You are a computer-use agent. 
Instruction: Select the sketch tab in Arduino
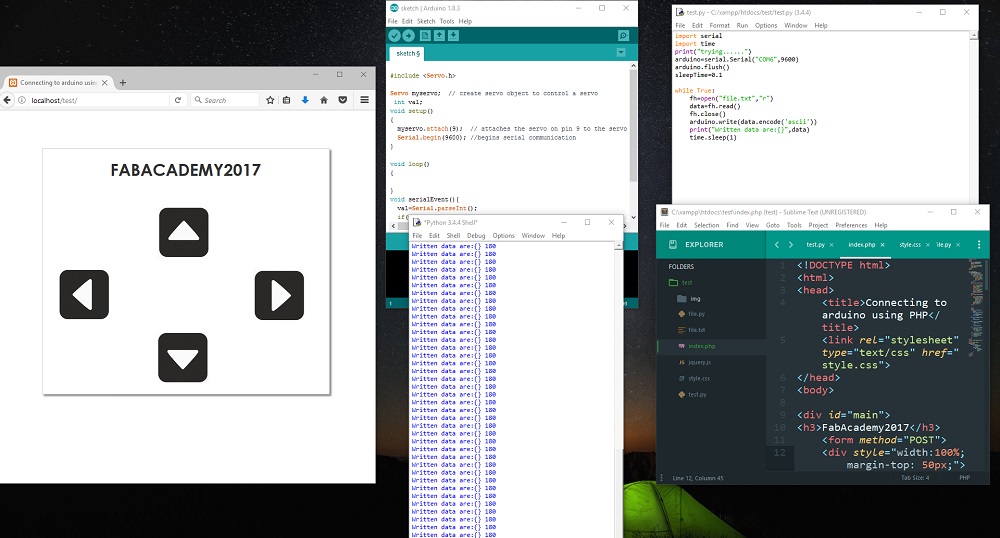pos(408,54)
